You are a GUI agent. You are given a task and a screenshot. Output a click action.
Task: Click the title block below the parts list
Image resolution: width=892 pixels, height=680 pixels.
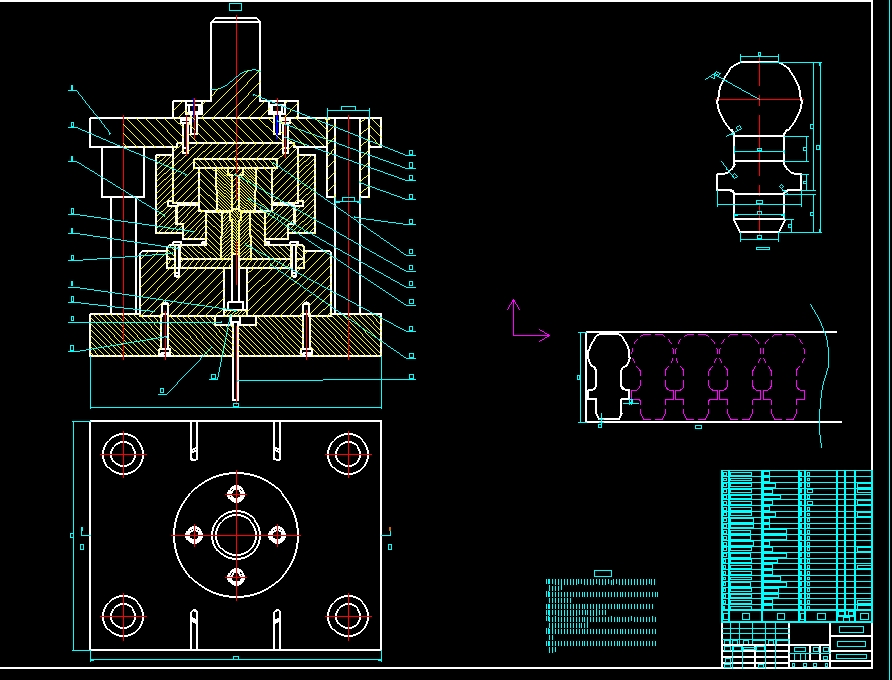click(x=796, y=644)
